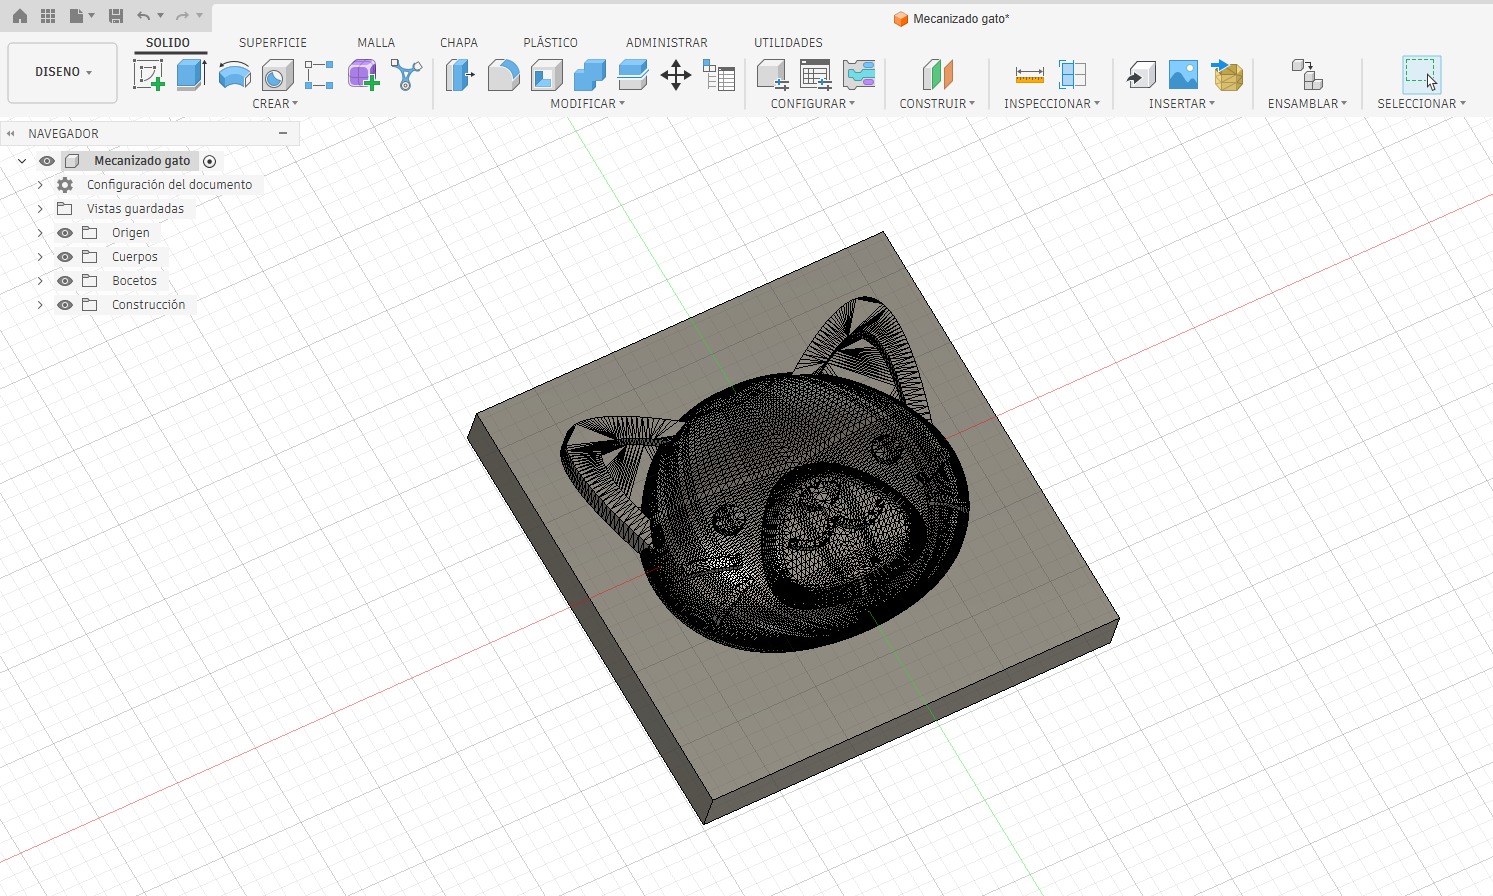Select the Measure tool
This screenshot has width=1493, height=896.
1029,75
